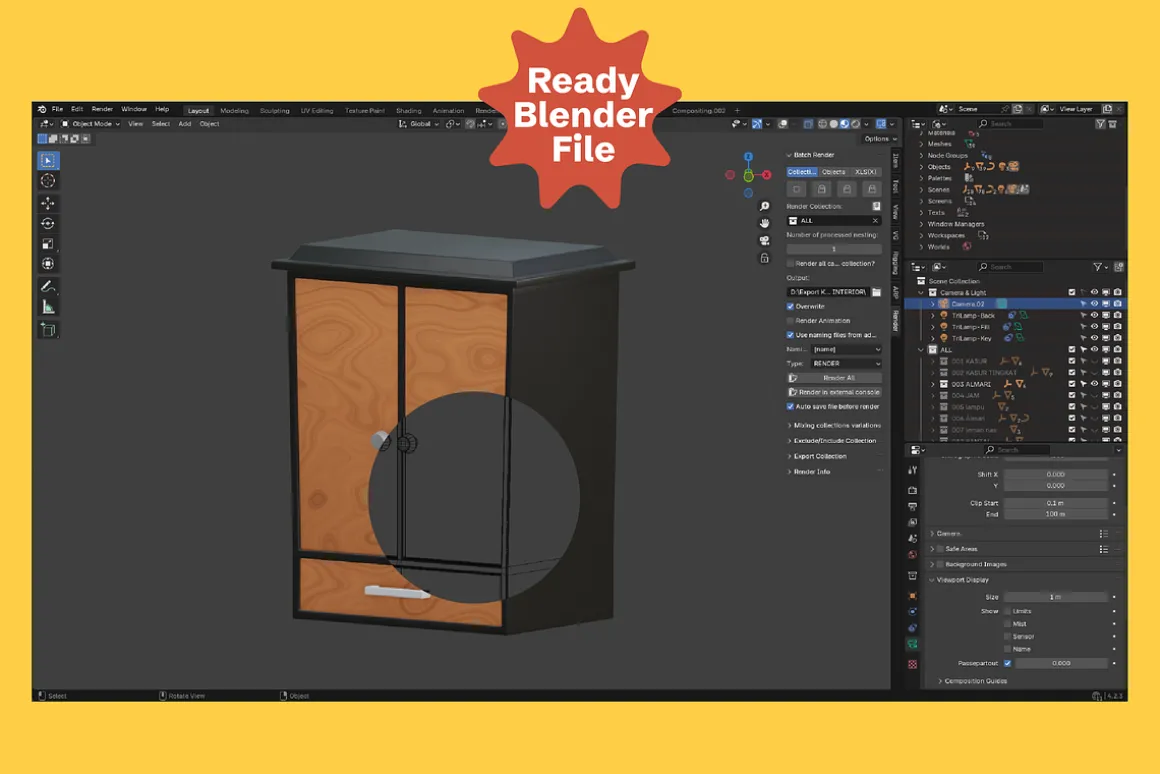Viewport: 1160px width, 774px height.
Task: Enable Render all collection checkbox
Action: tap(790, 263)
